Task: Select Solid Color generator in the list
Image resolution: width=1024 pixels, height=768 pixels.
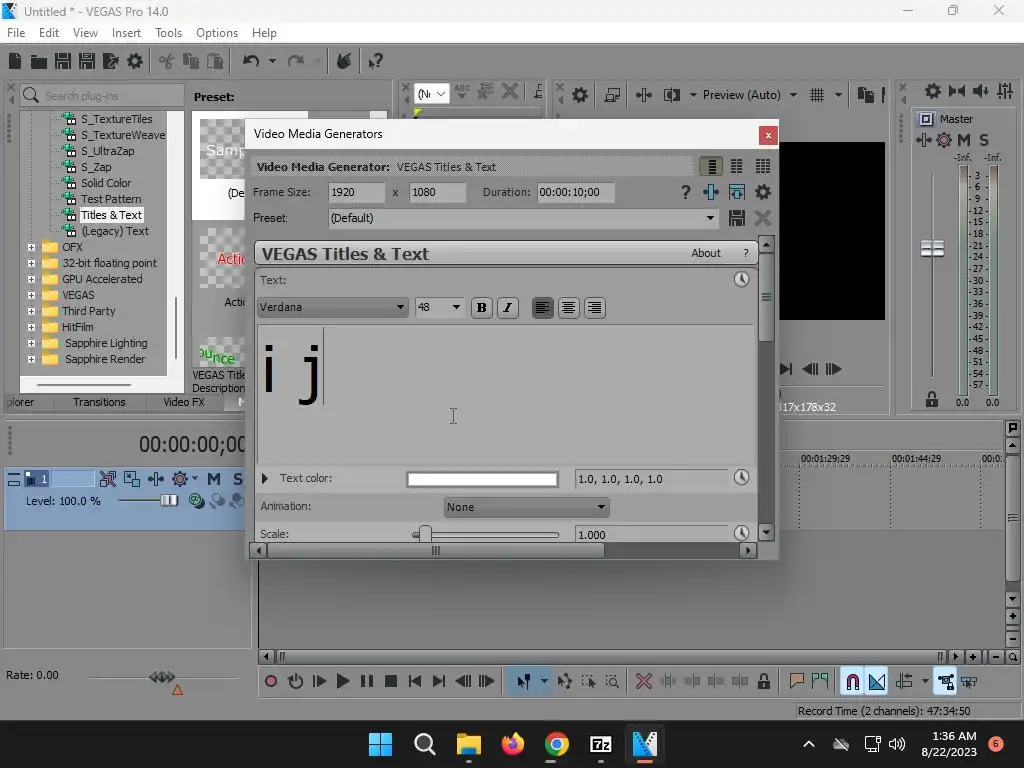Action: 106,183
